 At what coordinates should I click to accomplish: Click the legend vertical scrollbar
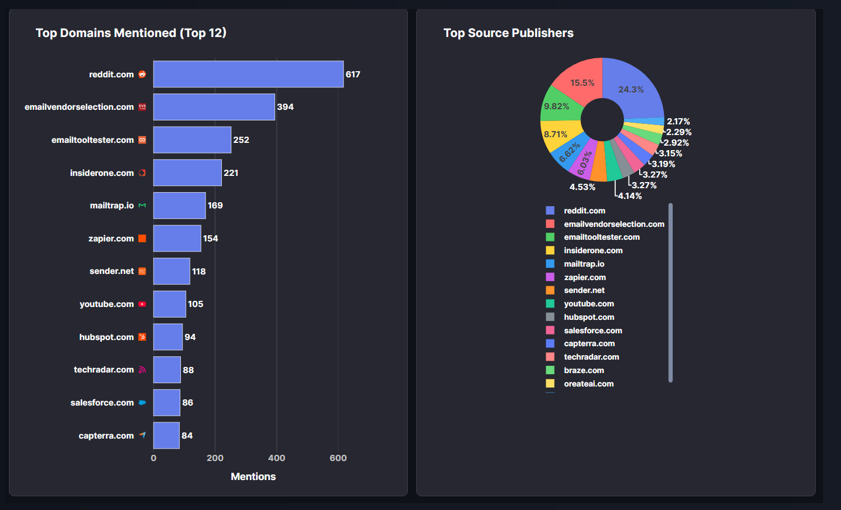tap(670, 293)
